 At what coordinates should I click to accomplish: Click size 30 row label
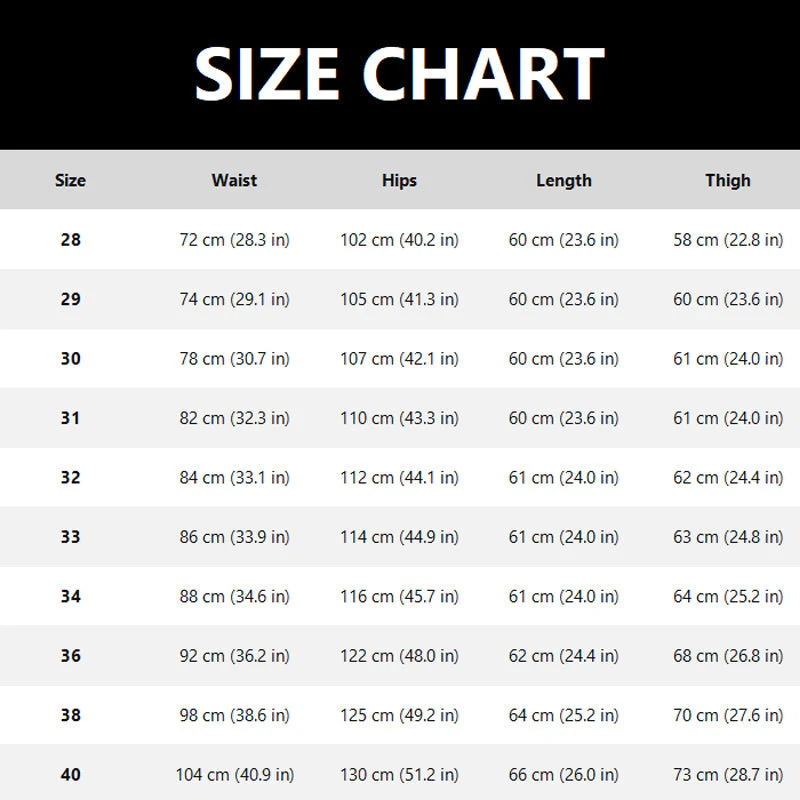coord(70,359)
